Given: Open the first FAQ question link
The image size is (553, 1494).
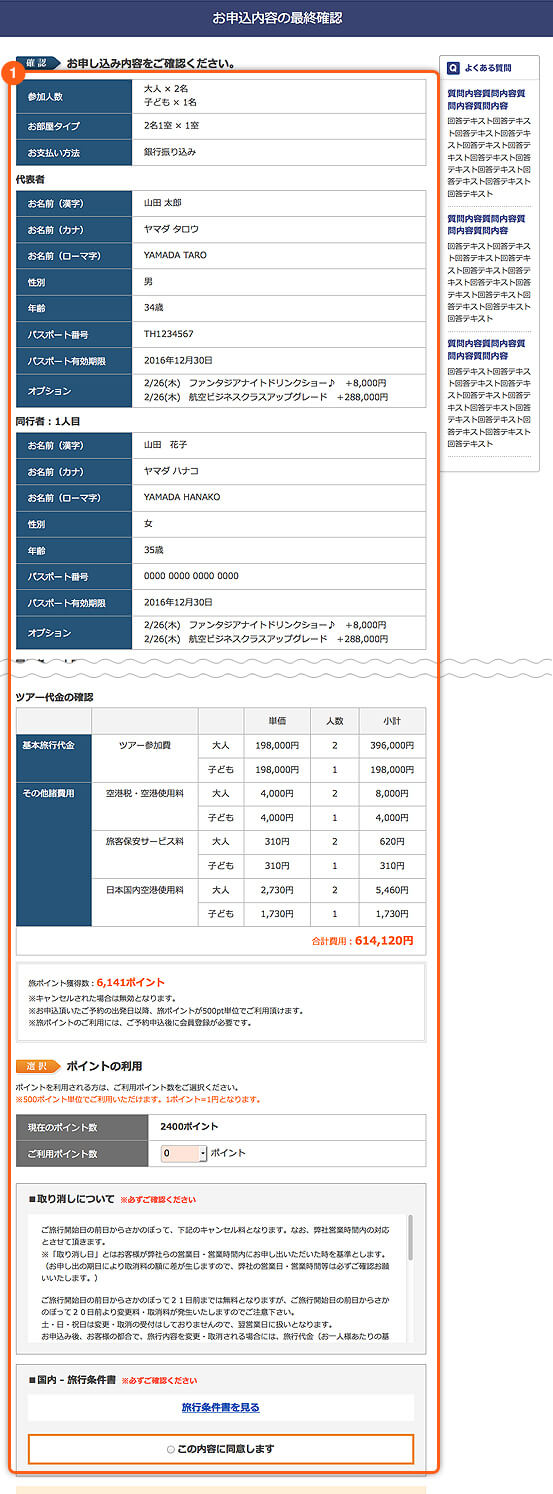Looking at the screenshot, I should [486, 99].
